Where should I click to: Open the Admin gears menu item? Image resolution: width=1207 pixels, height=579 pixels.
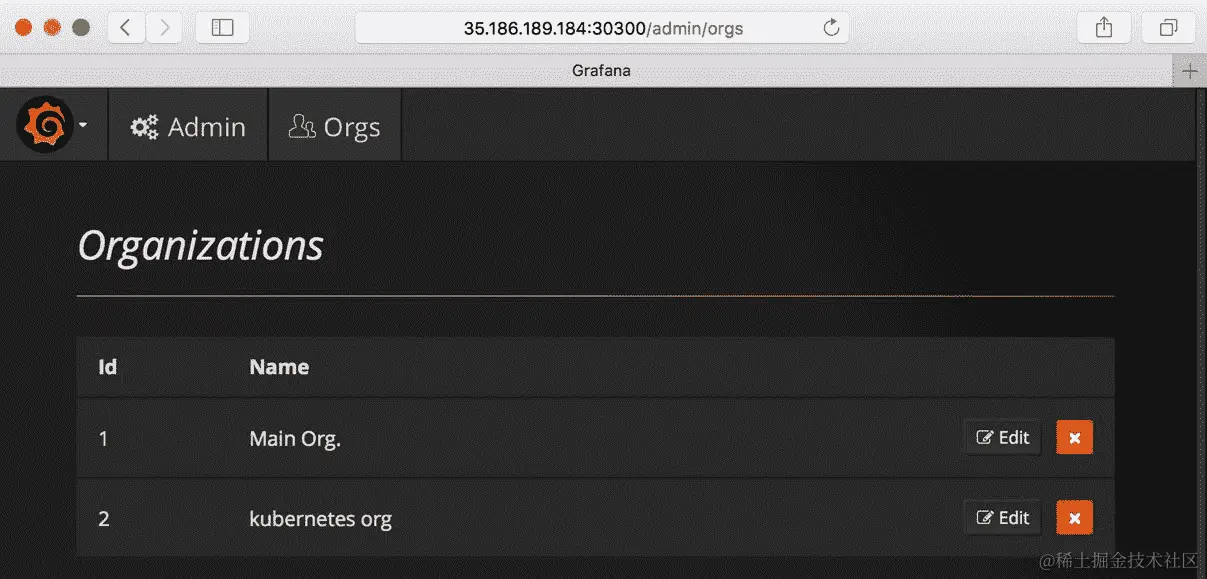188,126
